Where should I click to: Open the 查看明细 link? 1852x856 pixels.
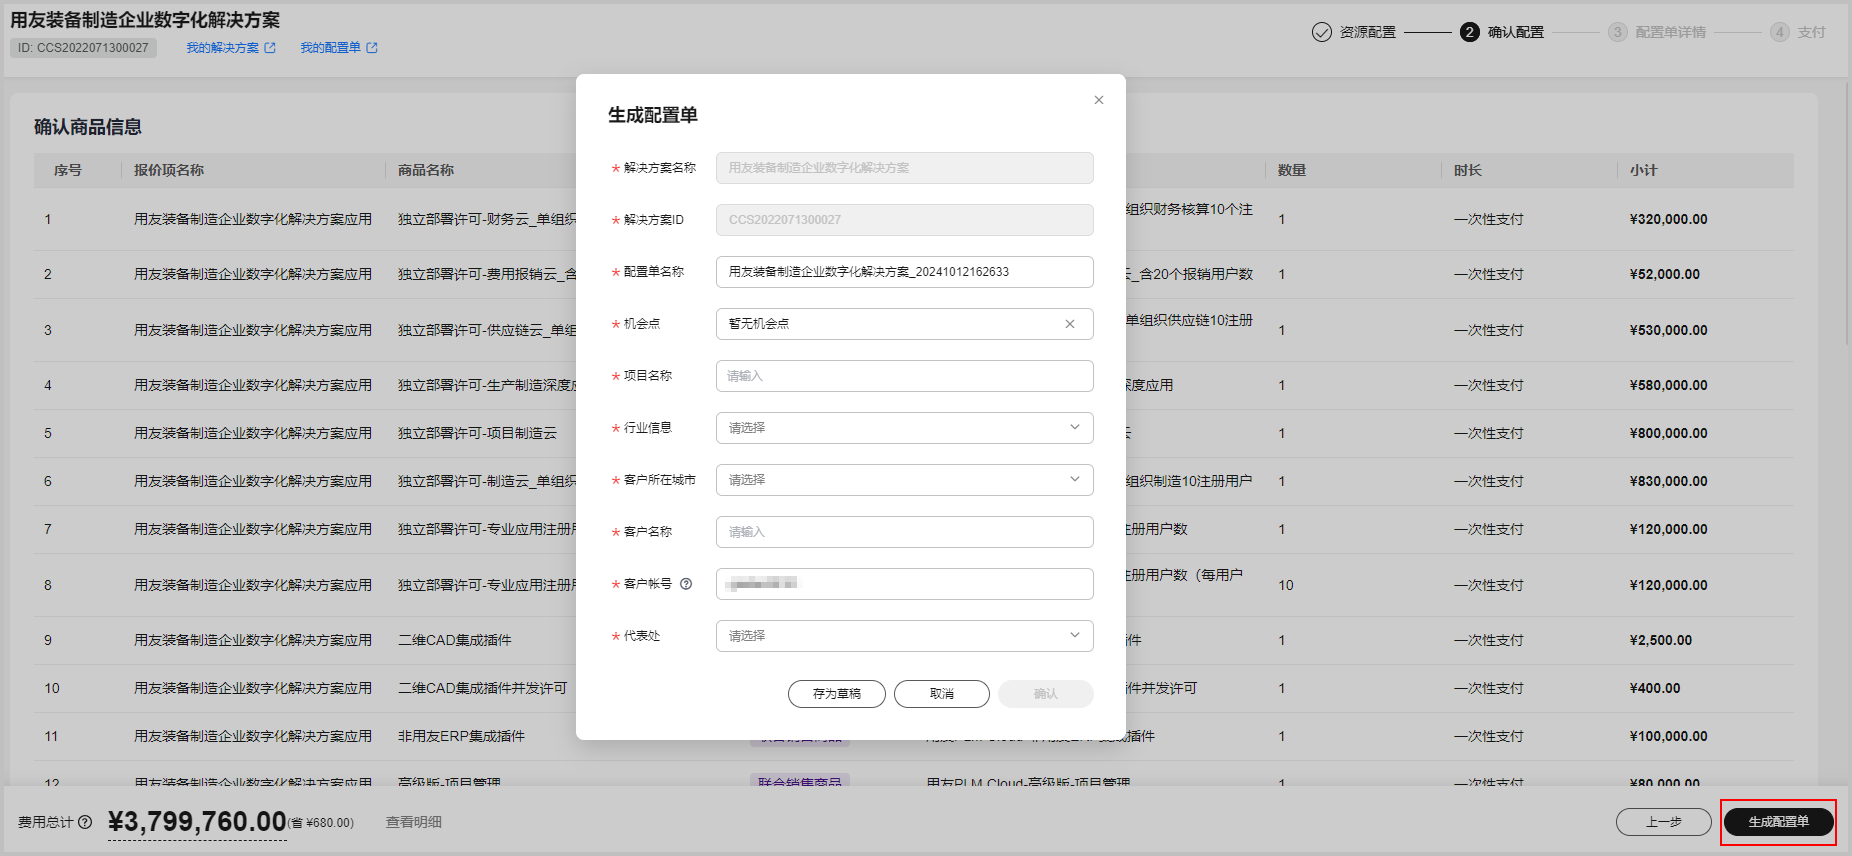click(414, 822)
